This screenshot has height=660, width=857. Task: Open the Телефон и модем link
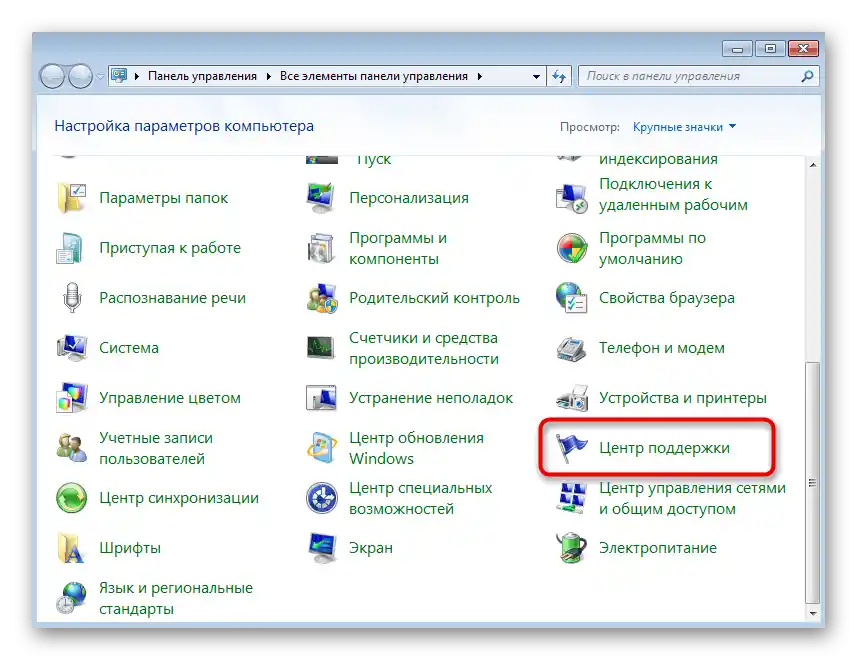pyautogui.click(x=662, y=348)
